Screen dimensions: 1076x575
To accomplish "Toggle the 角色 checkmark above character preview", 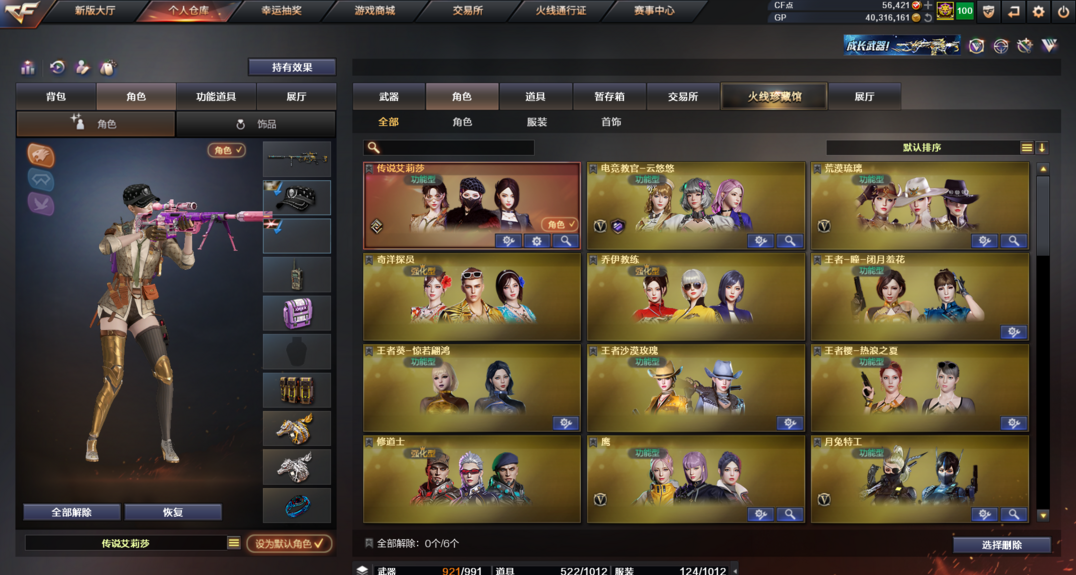I will point(226,150).
